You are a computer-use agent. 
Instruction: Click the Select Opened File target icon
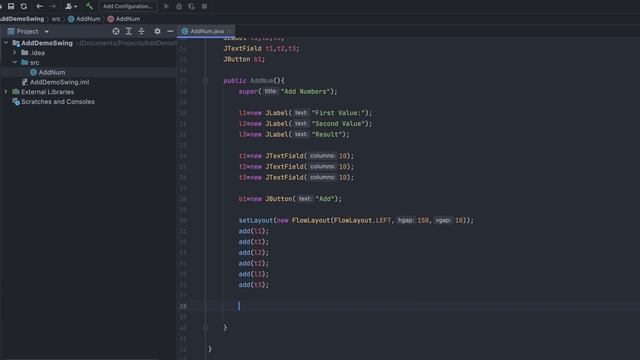[116, 31]
